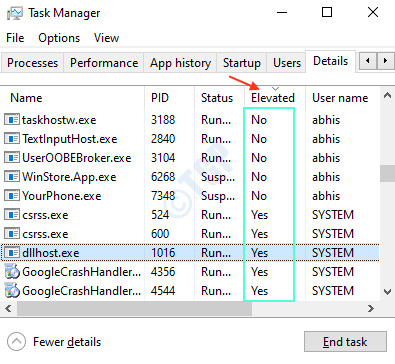Click PID value 2840
The image size is (395, 364).
coord(163,139)
